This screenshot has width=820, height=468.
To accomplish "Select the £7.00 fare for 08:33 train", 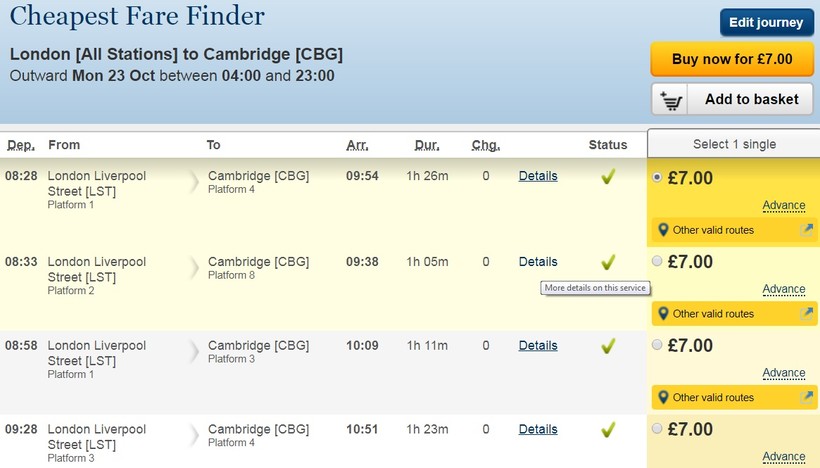I will click(x=657, y=262).
